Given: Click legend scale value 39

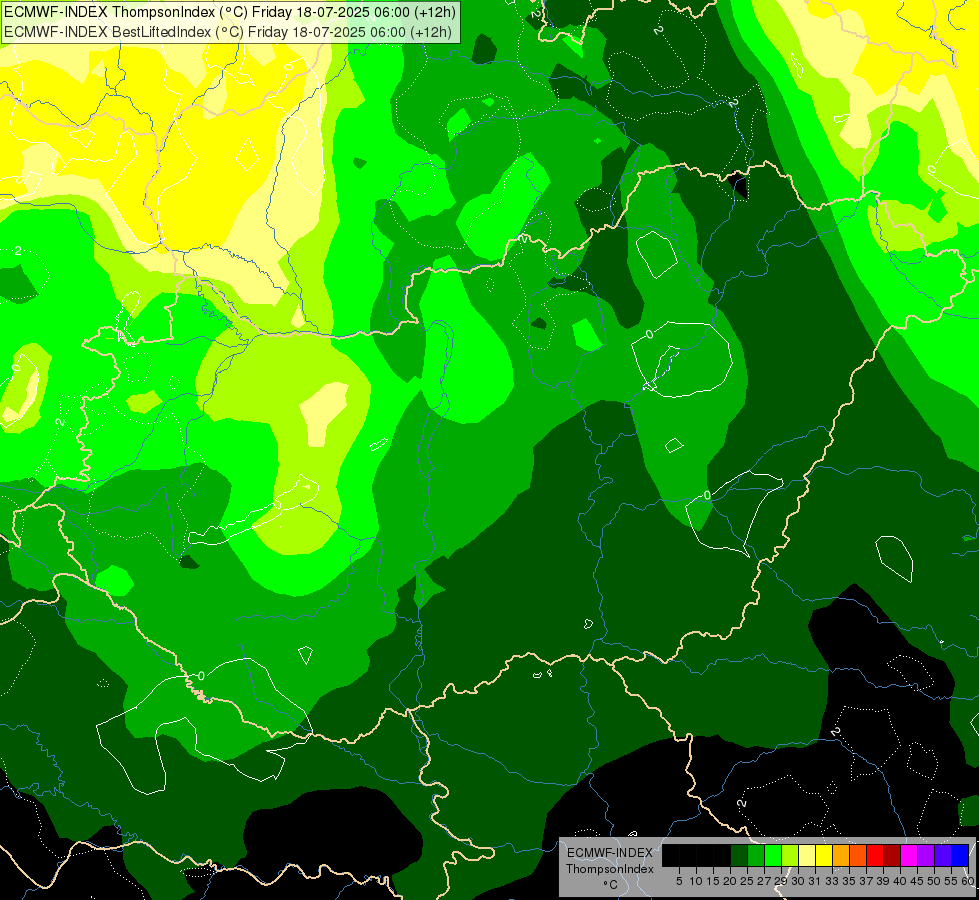Looking at the screenshot, I should 883,881.
